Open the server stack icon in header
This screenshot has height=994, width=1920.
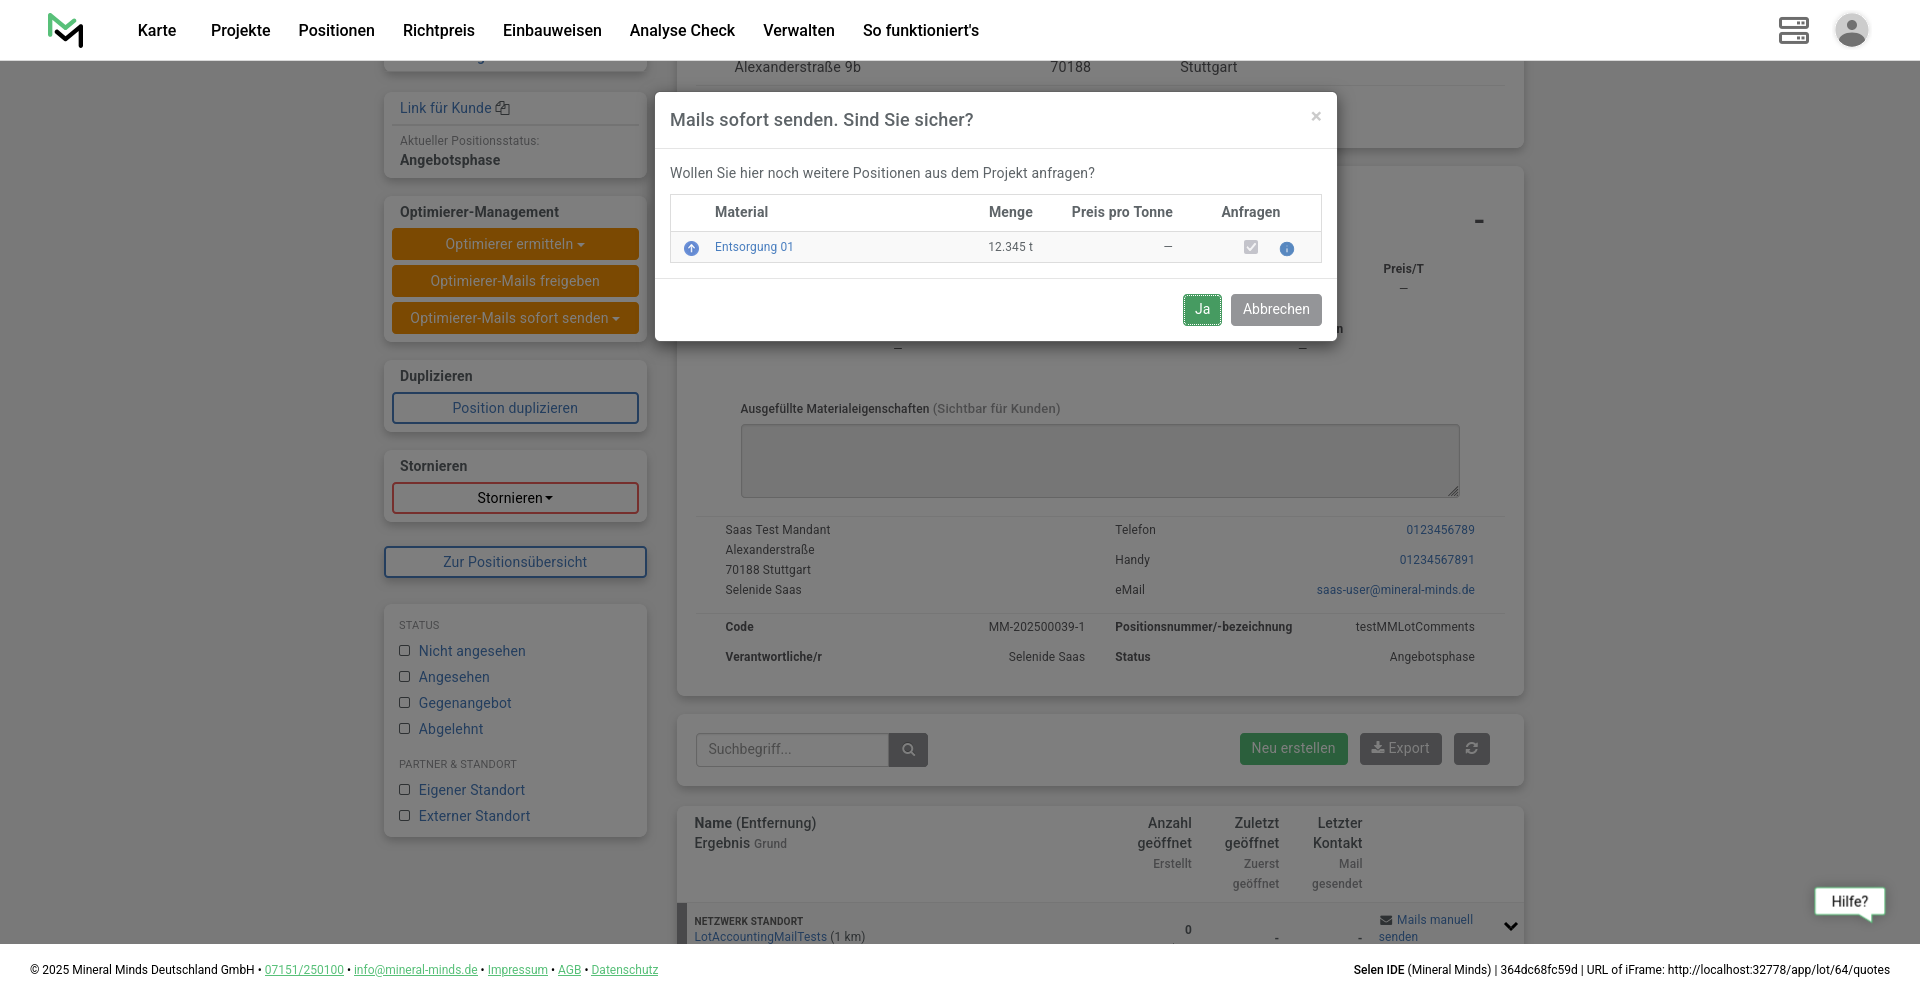point(1793,30)
